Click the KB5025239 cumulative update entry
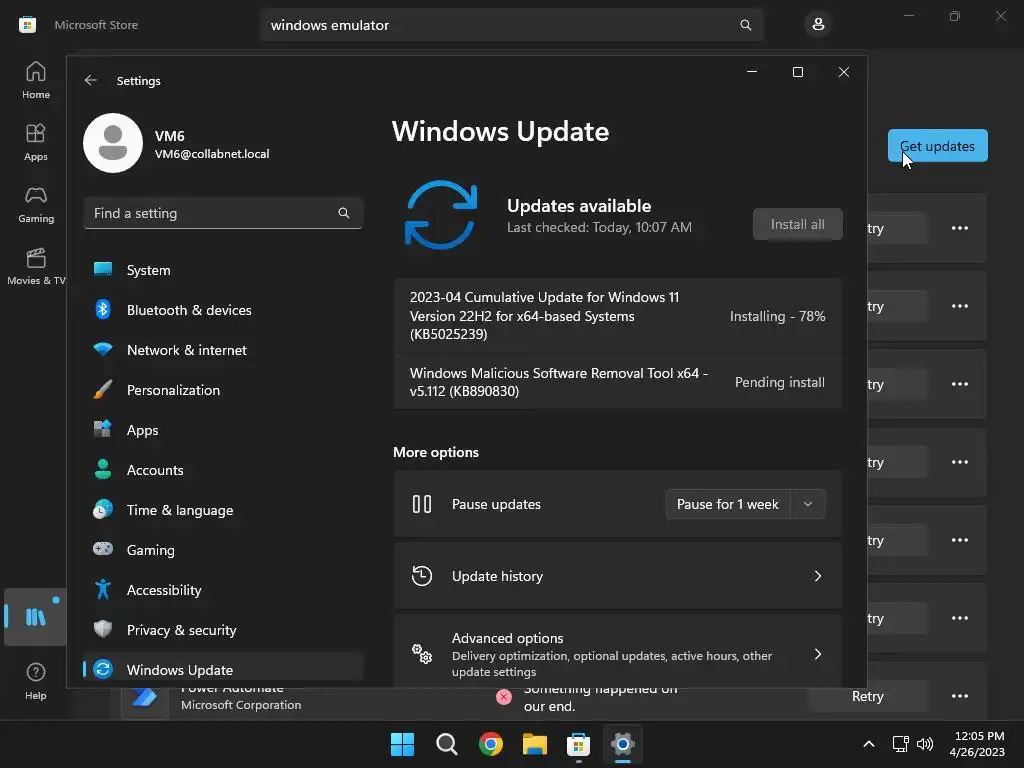 click(617, 316)
